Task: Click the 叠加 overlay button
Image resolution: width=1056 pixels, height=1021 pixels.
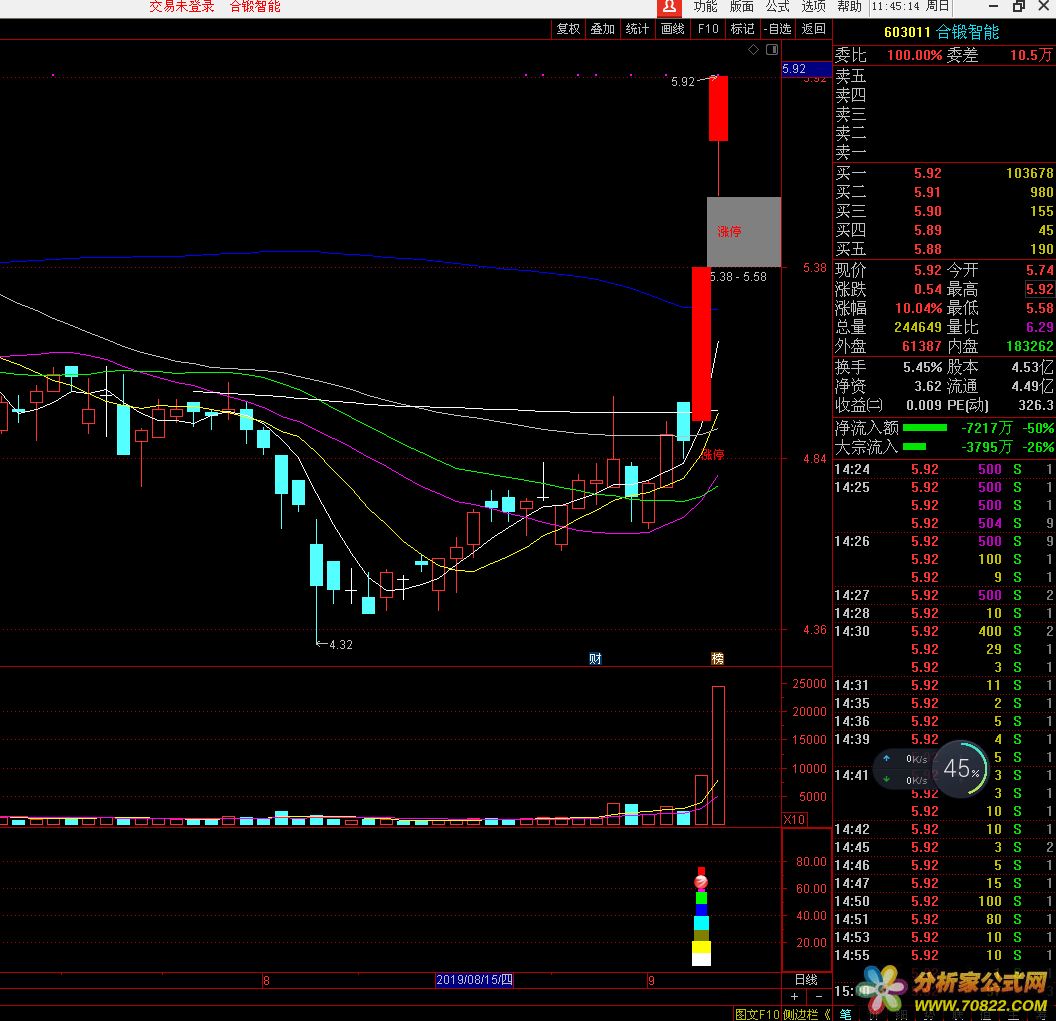Action: 603,29
